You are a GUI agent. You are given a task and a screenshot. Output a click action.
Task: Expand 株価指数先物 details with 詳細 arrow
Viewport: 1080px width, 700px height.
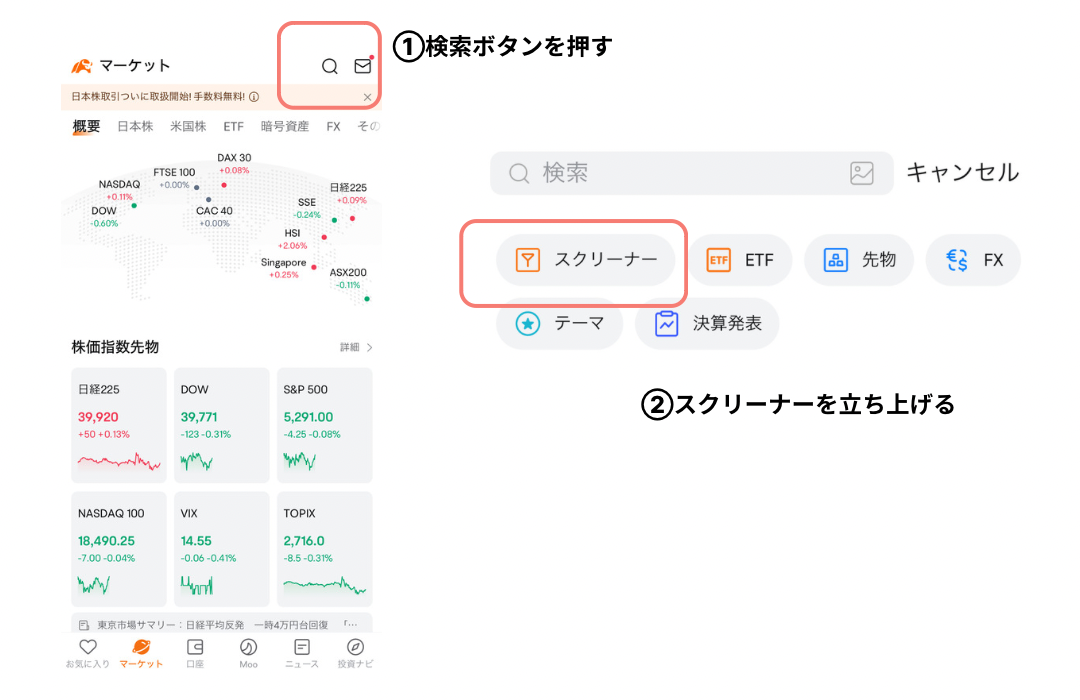[357, 347]
